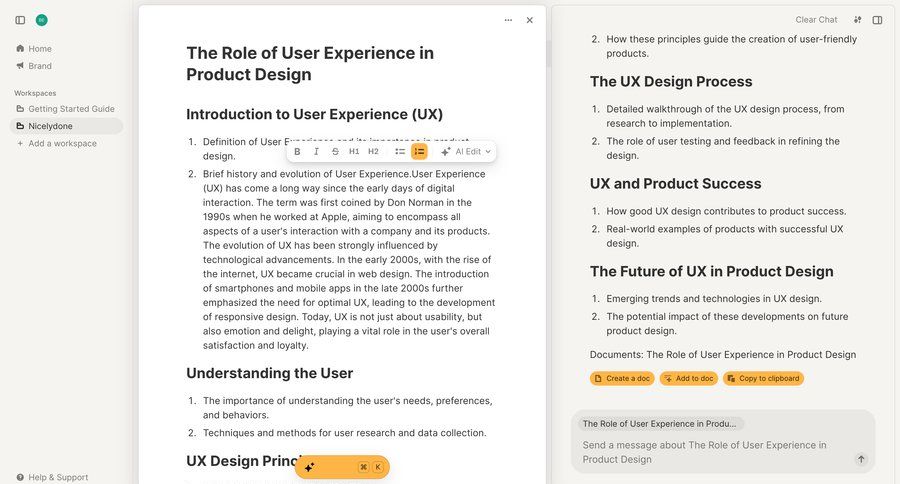900x484 pixels.
Task: Switch to bulleted list
Action: pyautogui.click(x=400, y=152)
